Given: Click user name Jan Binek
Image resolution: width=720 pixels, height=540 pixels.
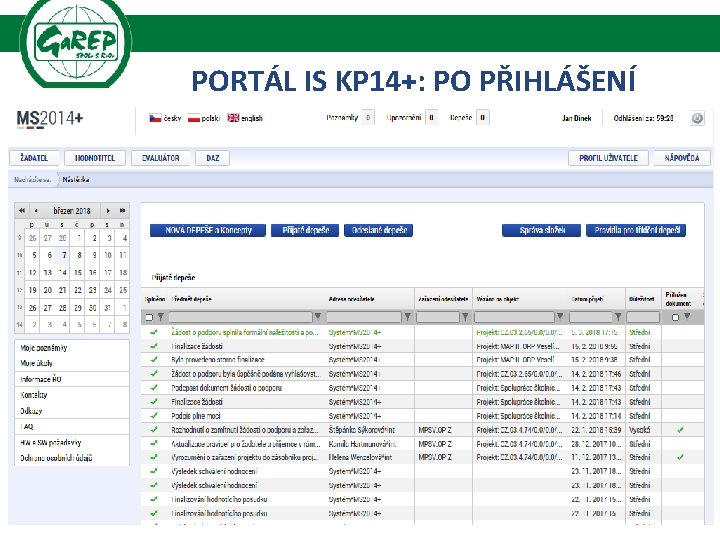Looking at the screenshot, I should 576,118.
